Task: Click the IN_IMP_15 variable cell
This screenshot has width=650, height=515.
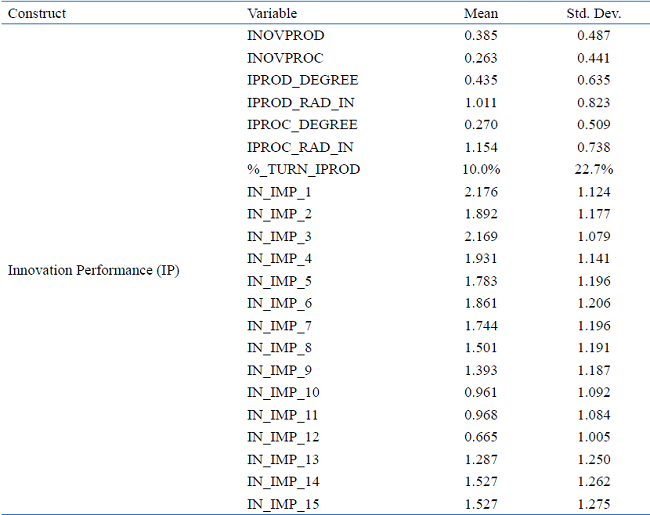Action: tap(283, 504)
